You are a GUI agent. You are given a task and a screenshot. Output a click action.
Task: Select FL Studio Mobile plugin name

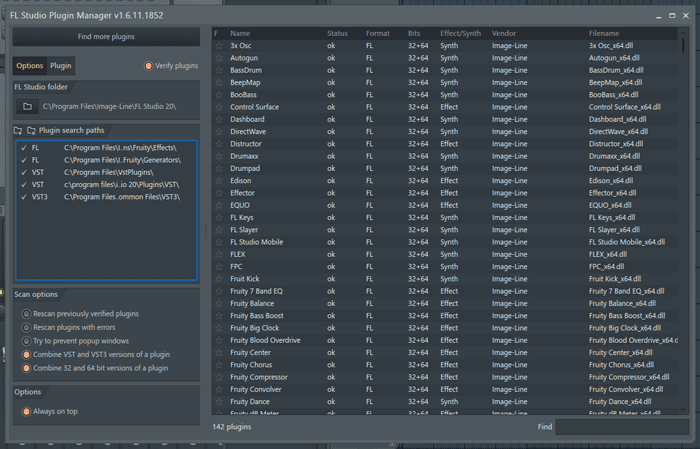pyautogui.click(x=256, y=242)
